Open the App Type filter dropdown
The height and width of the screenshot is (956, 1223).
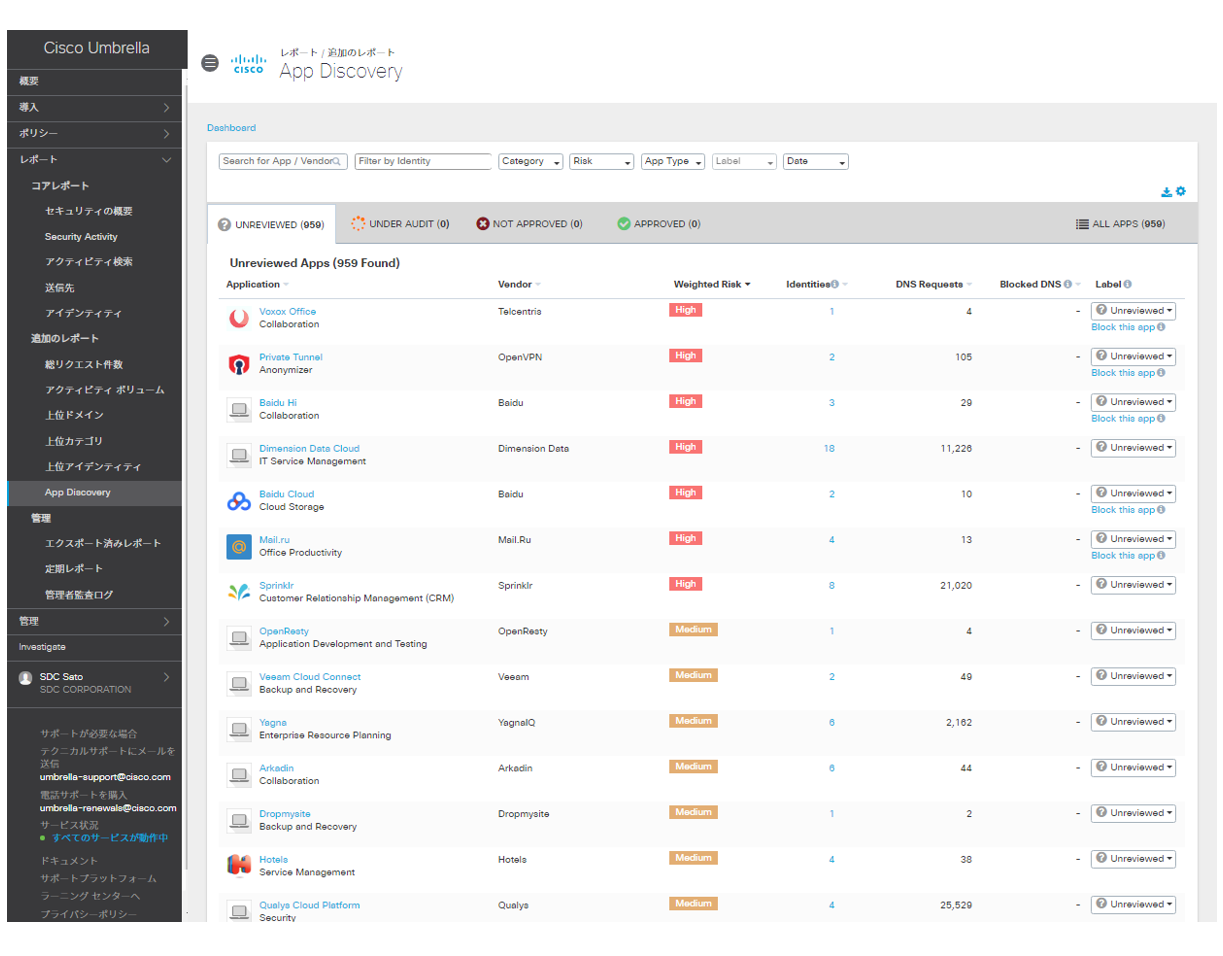(673, 161)
